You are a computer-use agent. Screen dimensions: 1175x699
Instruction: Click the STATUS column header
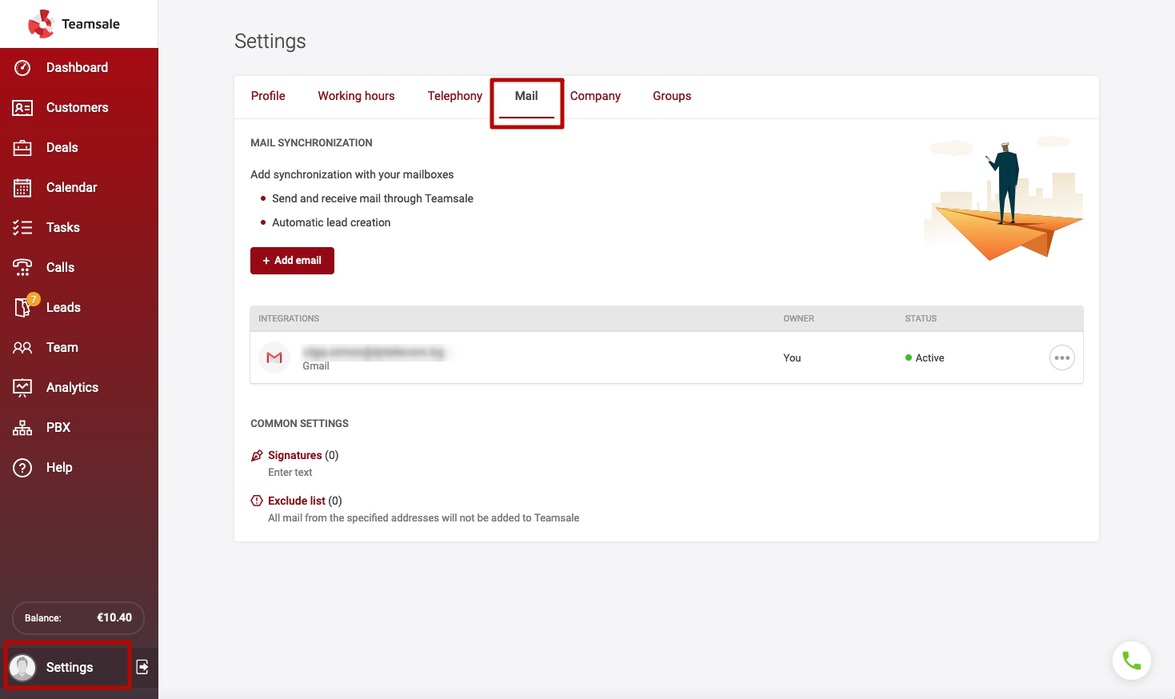[920, 318]
